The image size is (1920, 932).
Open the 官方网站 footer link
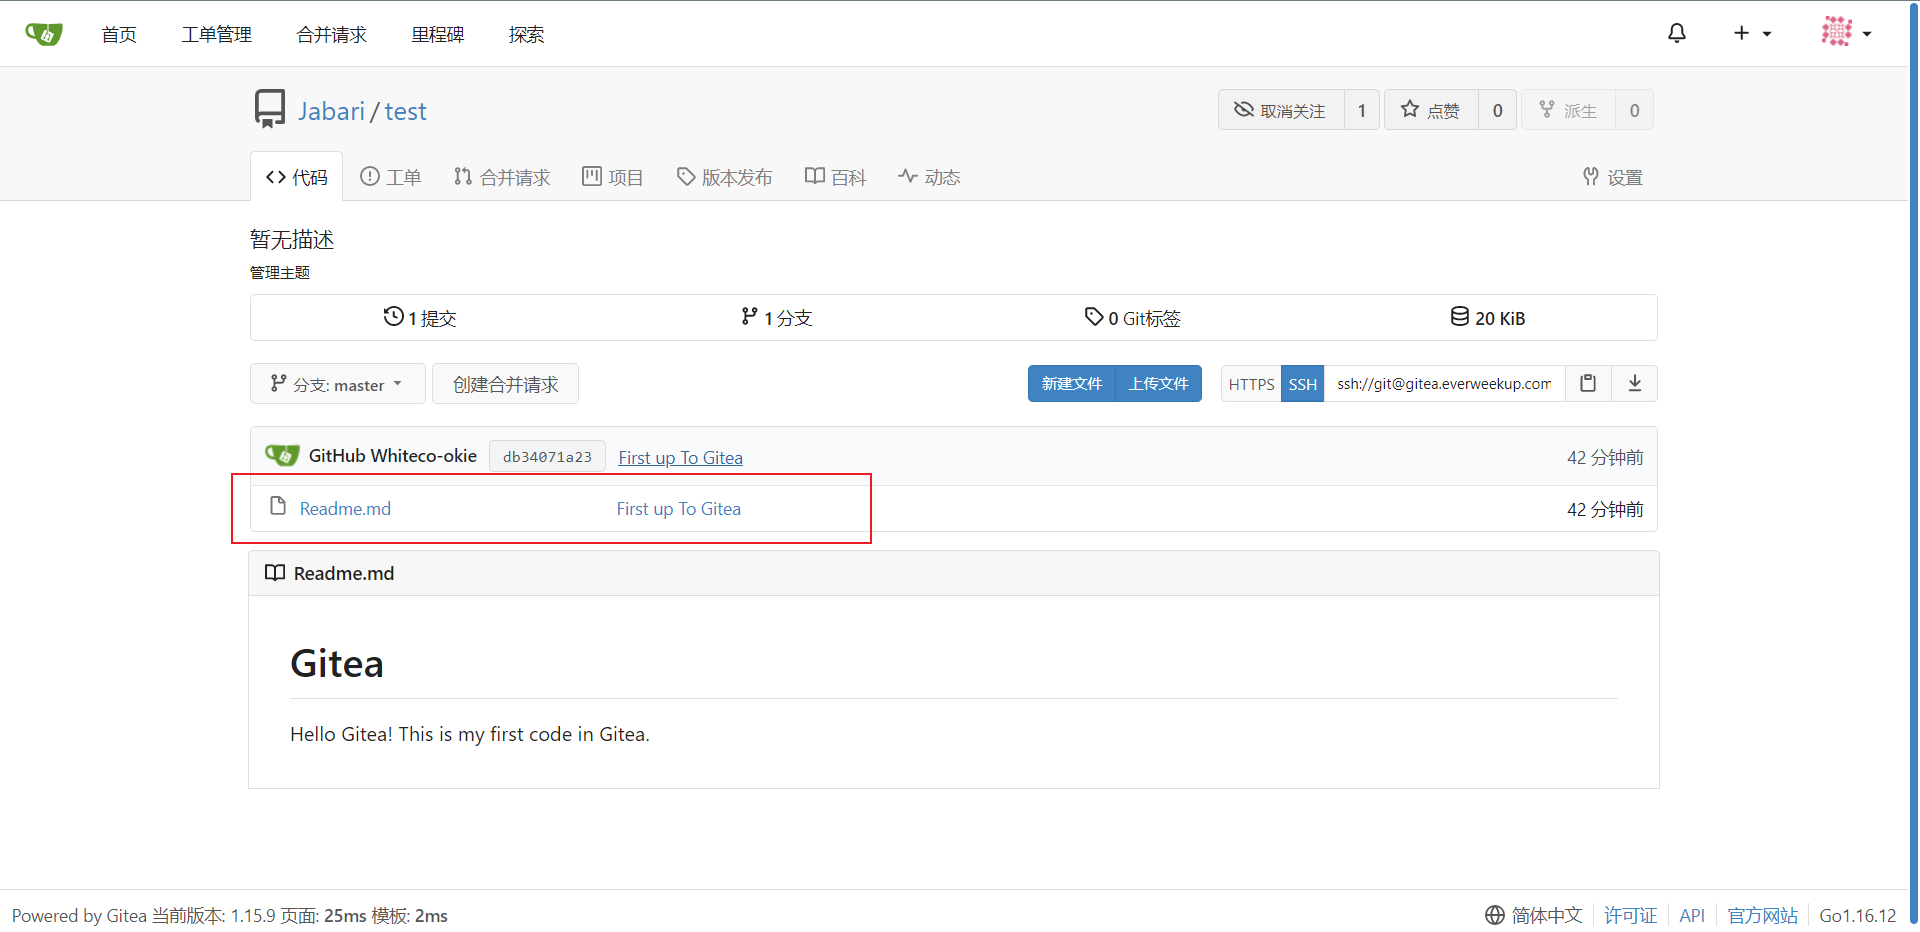(1762, 915)
